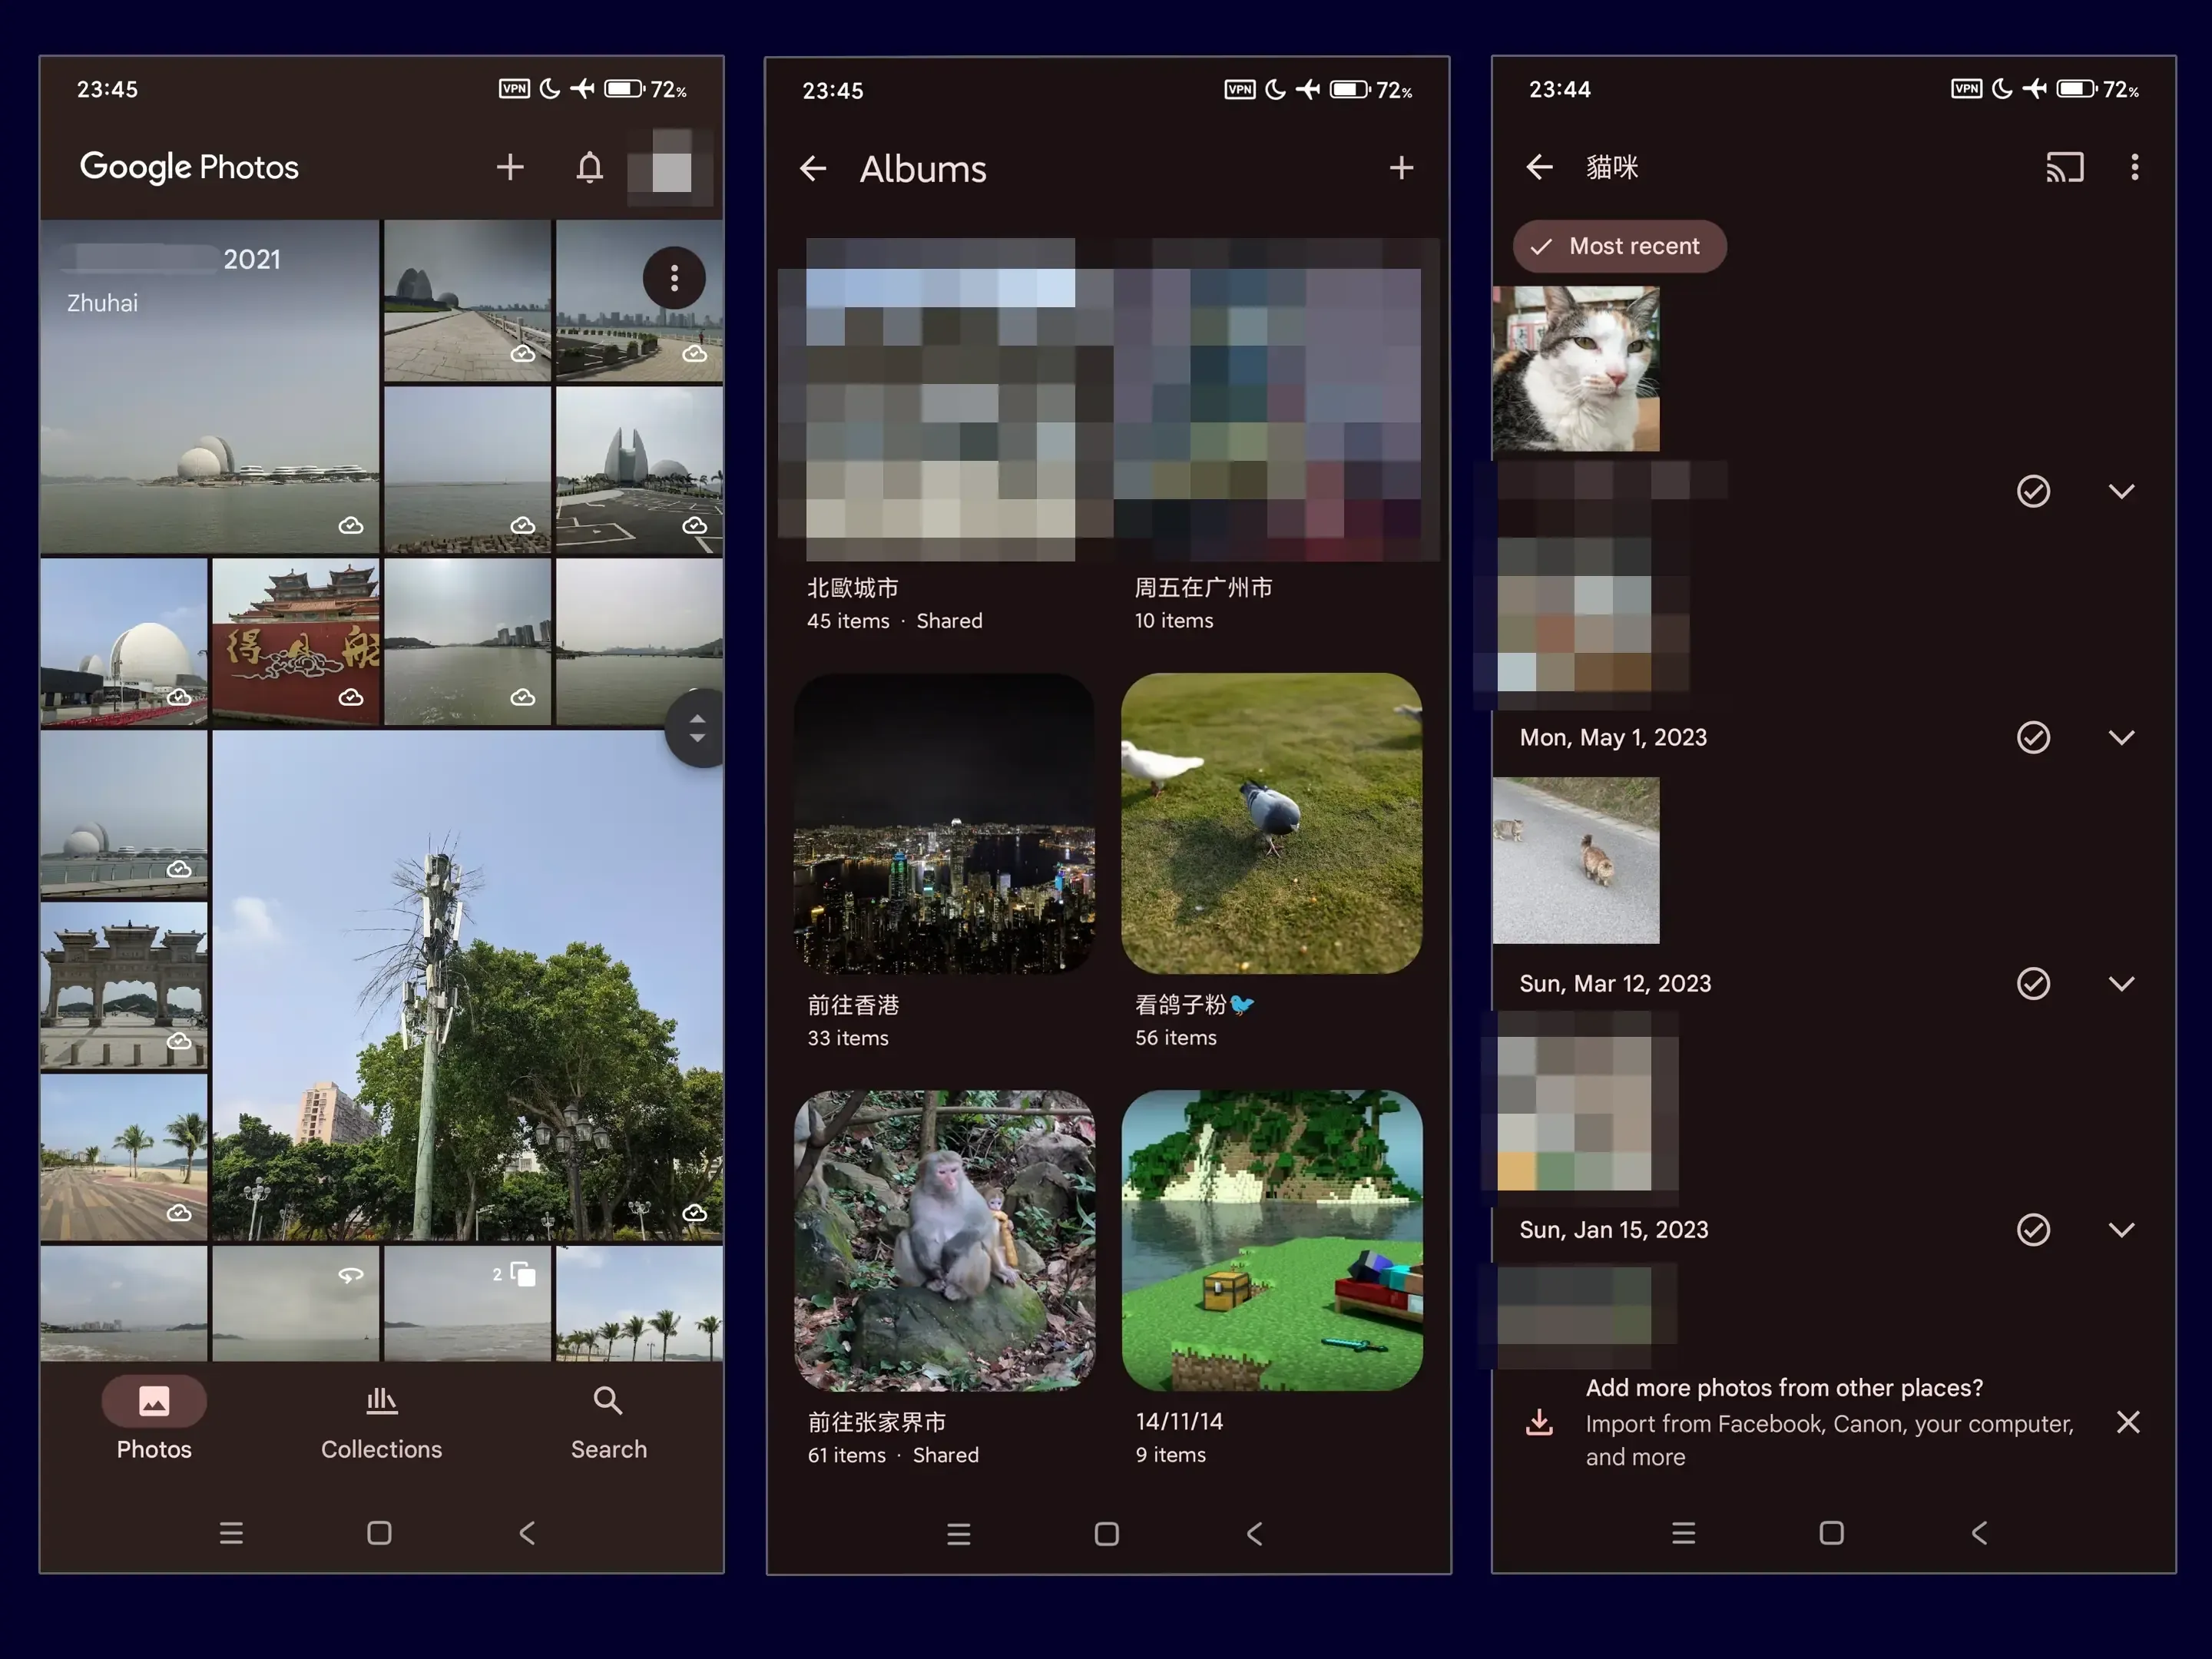
Task: Collapse the Sun, Jan 15, 2023 section
Action: click(x=2121, y=1230)
